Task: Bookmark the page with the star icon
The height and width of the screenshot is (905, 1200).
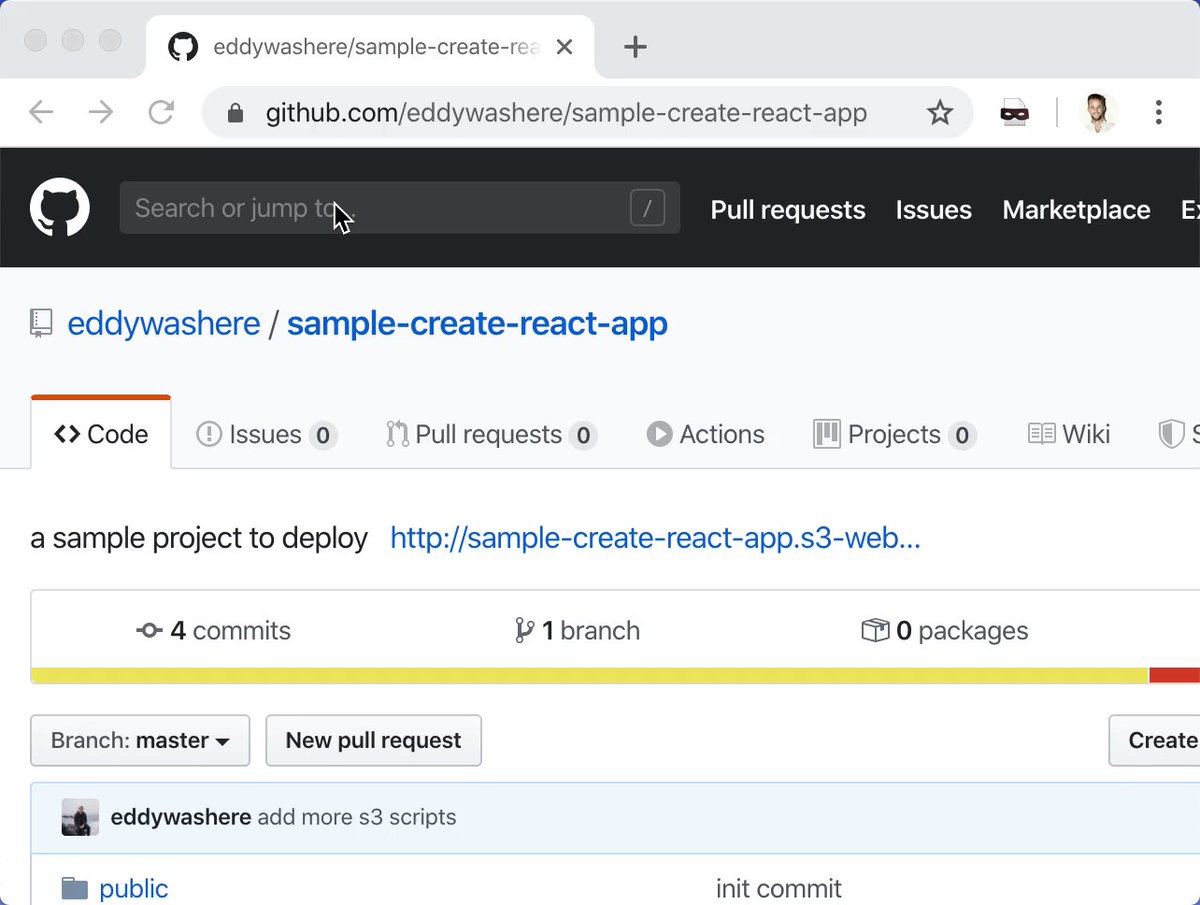Action: click(940, 113)
